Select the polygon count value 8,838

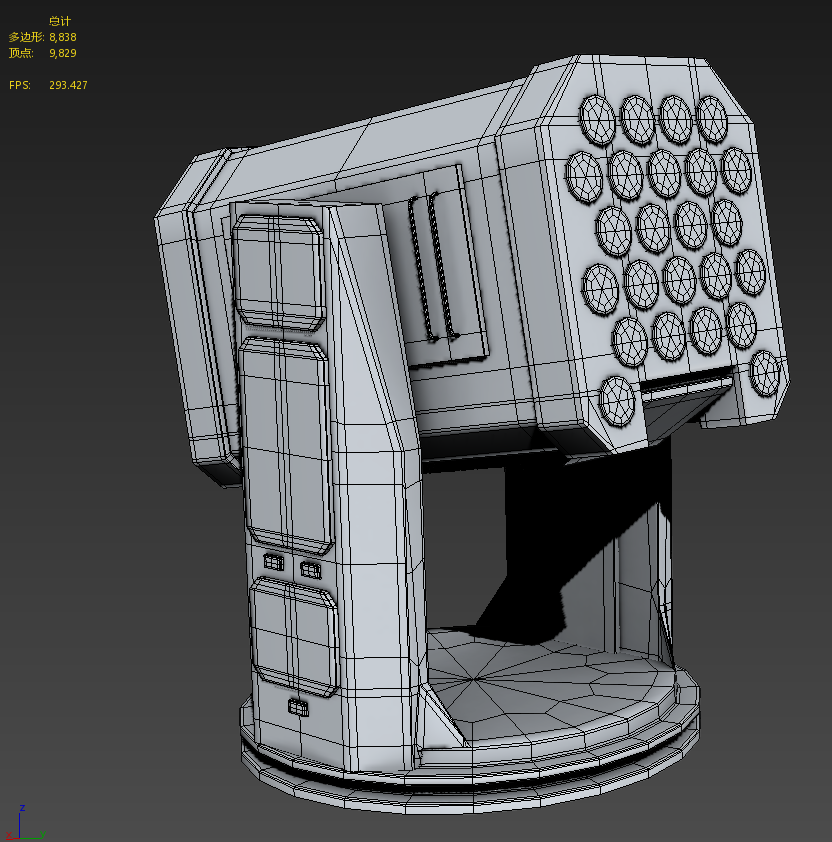pyautogui.click(x=63, y=37)
